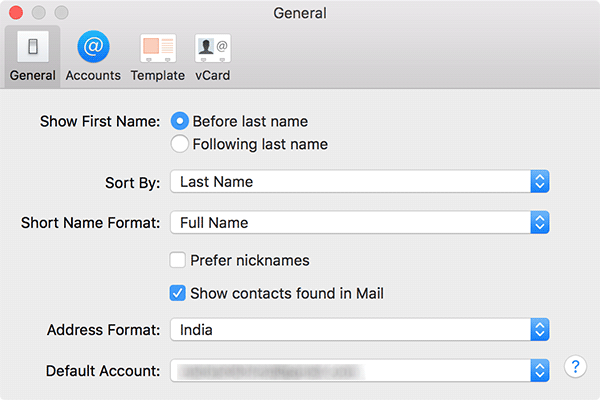Click the Short Name Format label
The height and width of the screenshot is (400, 600).
tap(90, 223)
